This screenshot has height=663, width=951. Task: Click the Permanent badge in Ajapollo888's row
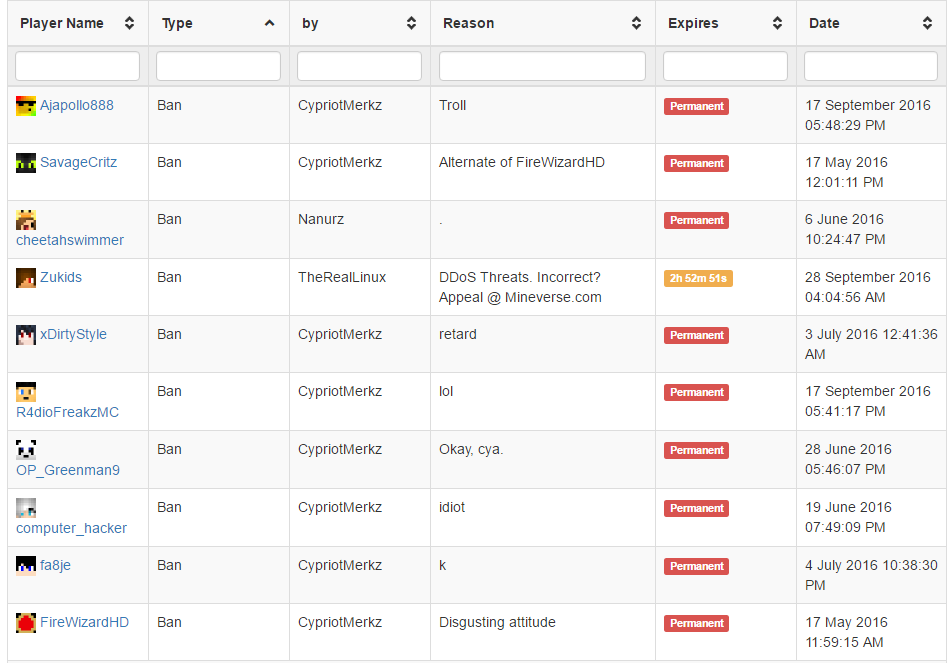coord(696,106)
